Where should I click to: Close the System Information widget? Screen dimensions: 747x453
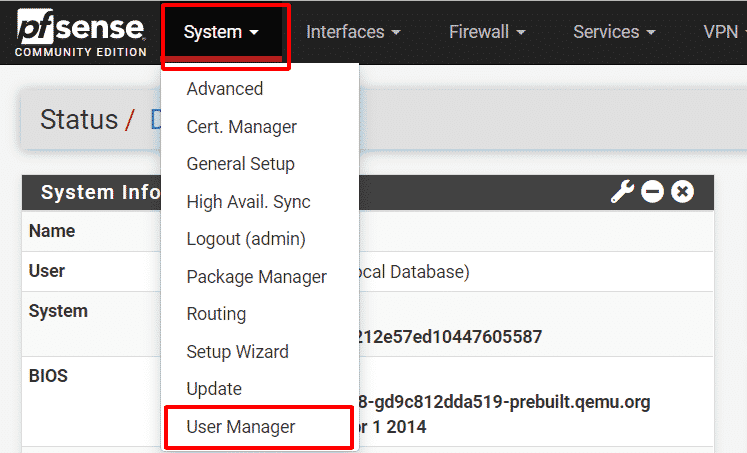[x=682, y=191]
